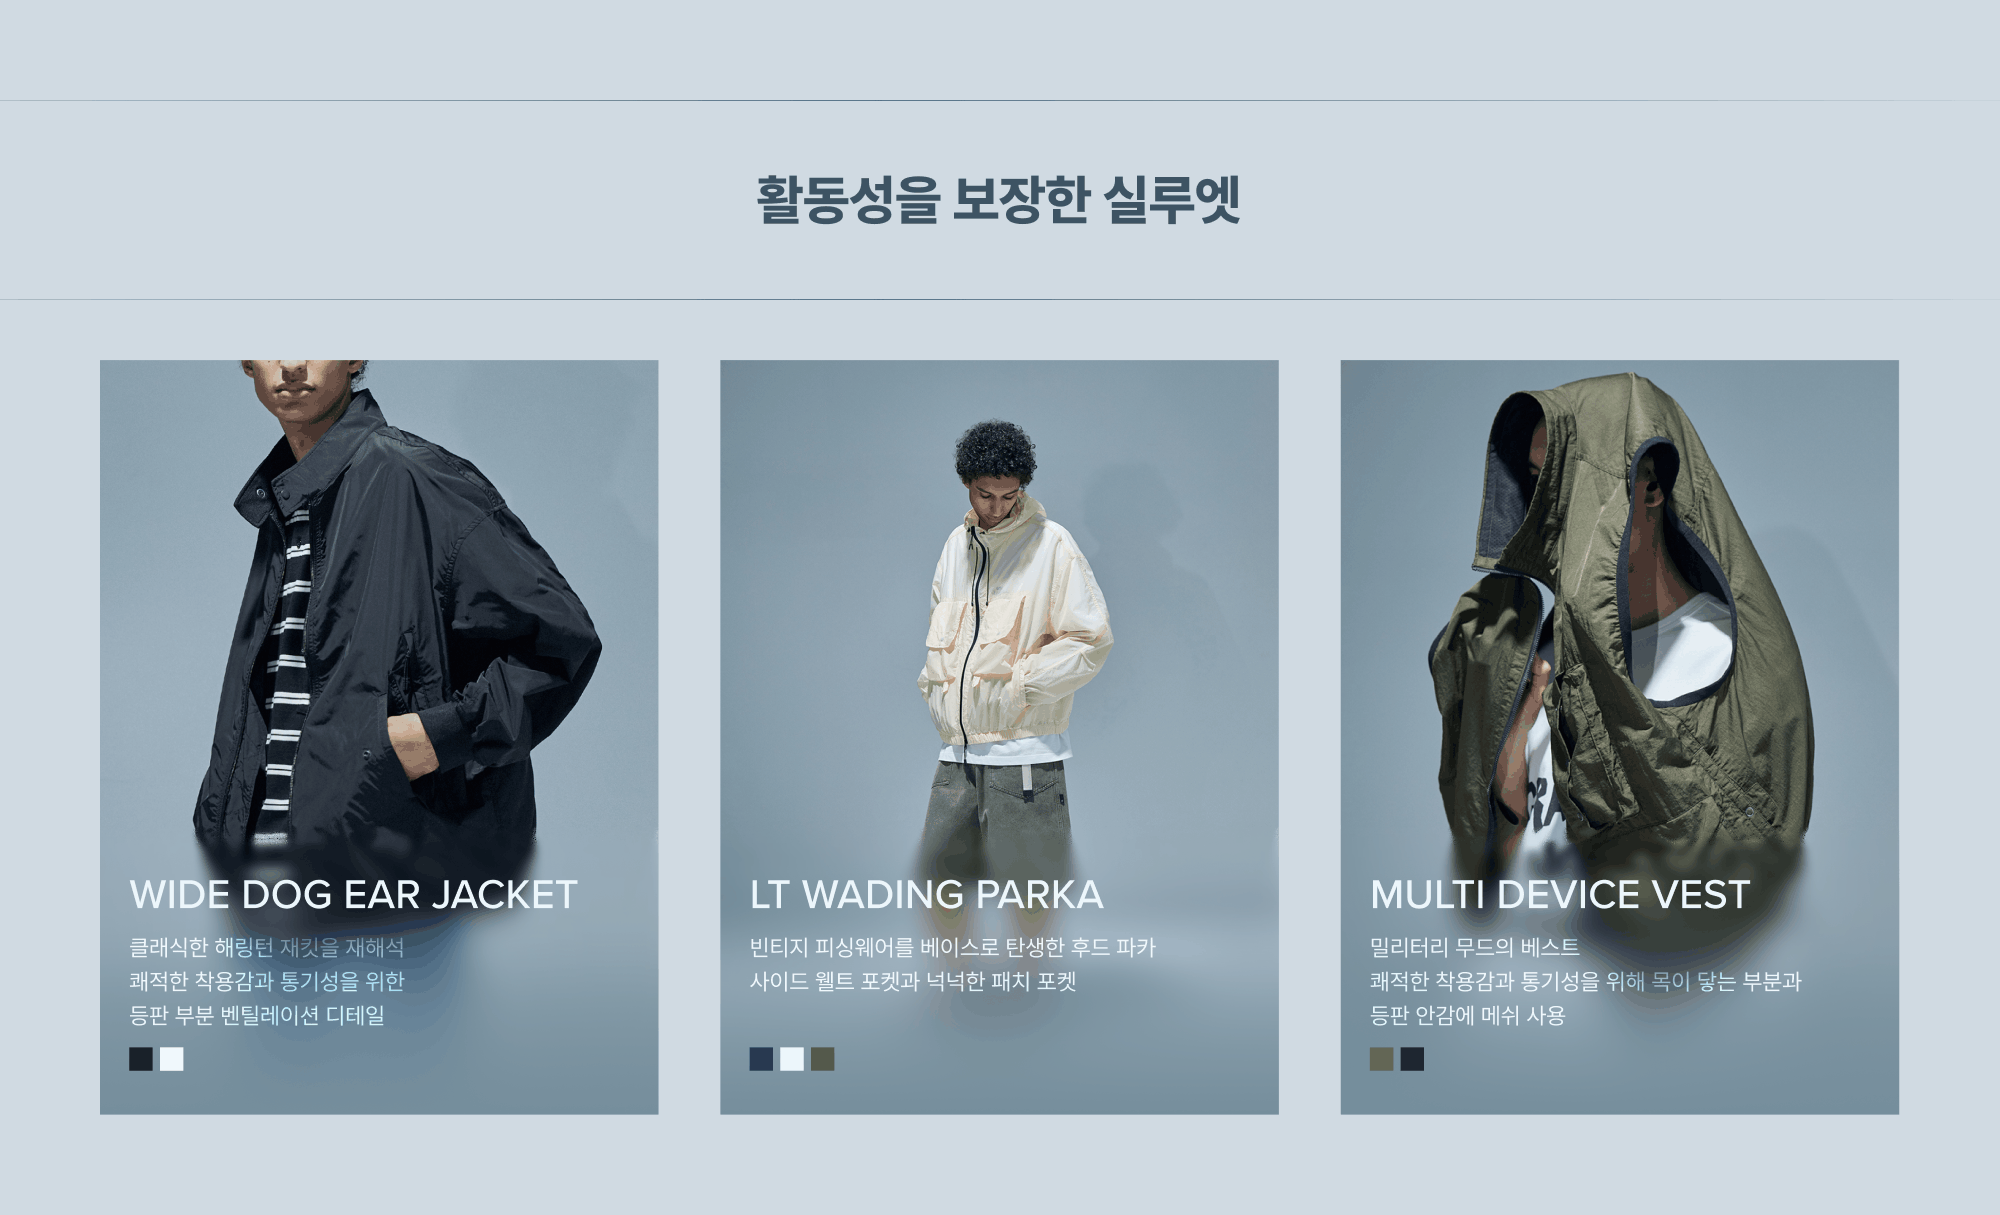Viewport: 2000px width, 1215px height.
Task: Pick olive color swatch for LT Wading Parka
Action: (822, 1059)
